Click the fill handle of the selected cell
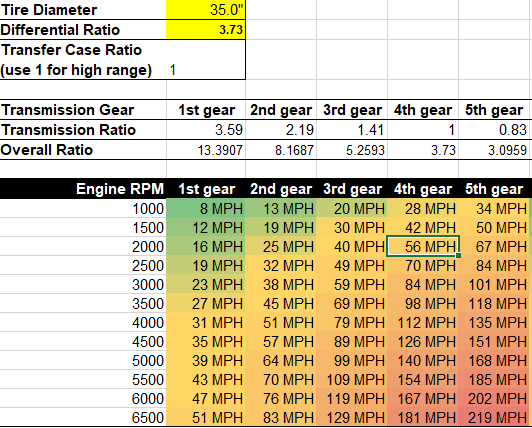This screenshot has height=428, width=532. tap(458, 255)
